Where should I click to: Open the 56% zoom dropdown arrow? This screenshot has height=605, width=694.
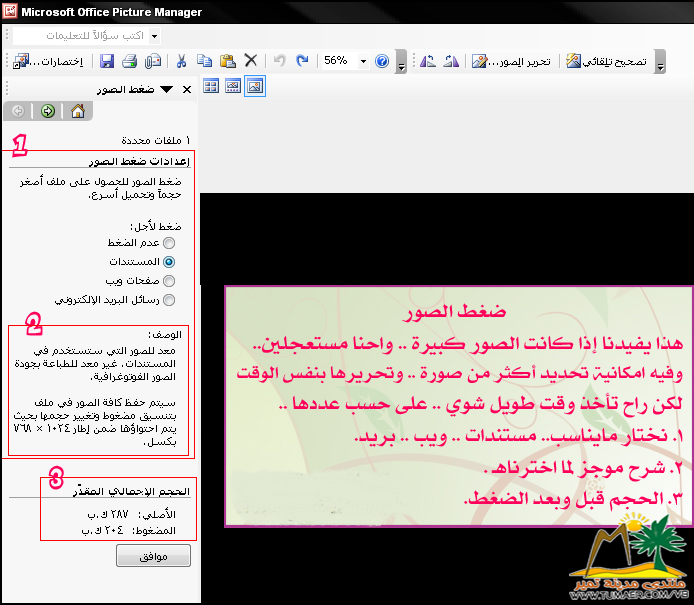(x=363, y=61)
